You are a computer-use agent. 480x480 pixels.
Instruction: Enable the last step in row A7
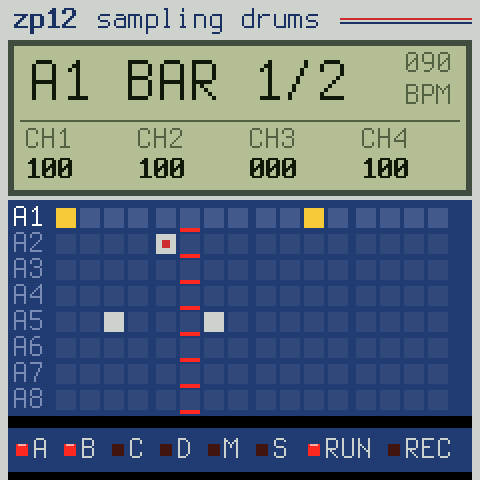tap(438, 374)
